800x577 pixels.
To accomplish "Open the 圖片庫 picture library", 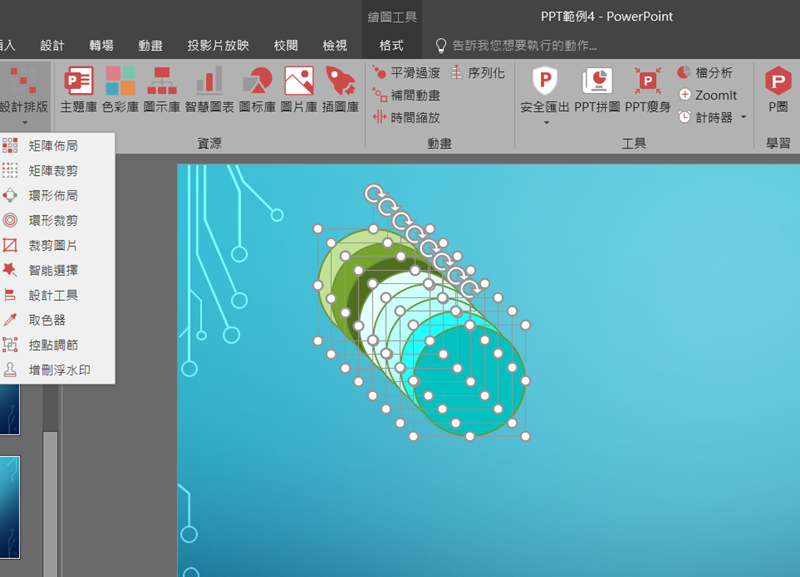I will 299,89.
